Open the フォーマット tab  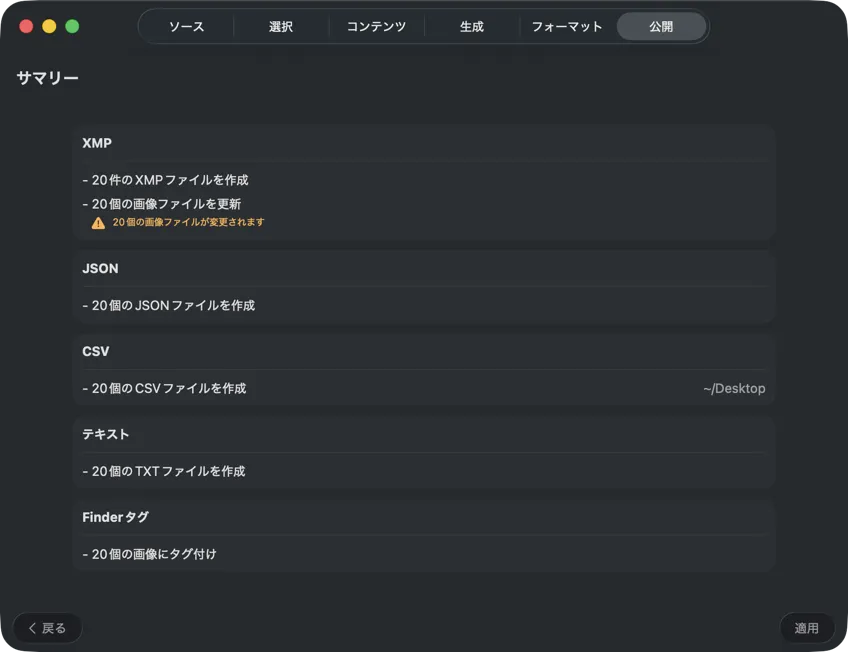pos(566,27)
